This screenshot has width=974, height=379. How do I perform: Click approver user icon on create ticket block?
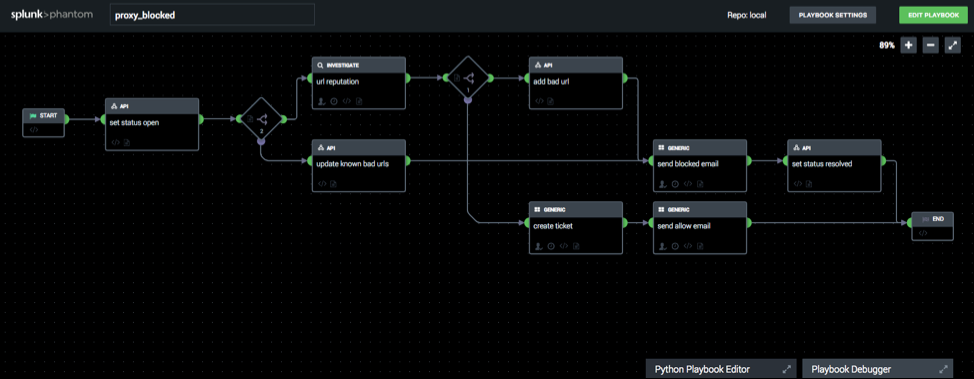click(539, 246)
